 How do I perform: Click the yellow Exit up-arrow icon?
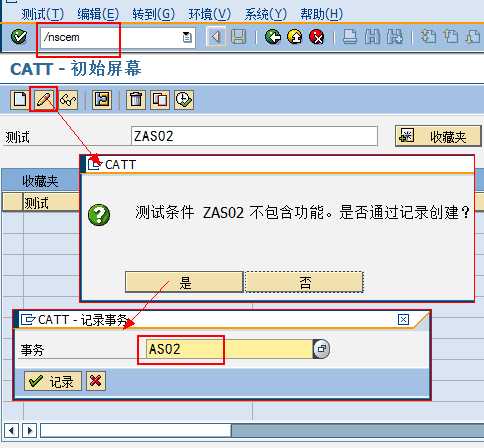[295, 37]
